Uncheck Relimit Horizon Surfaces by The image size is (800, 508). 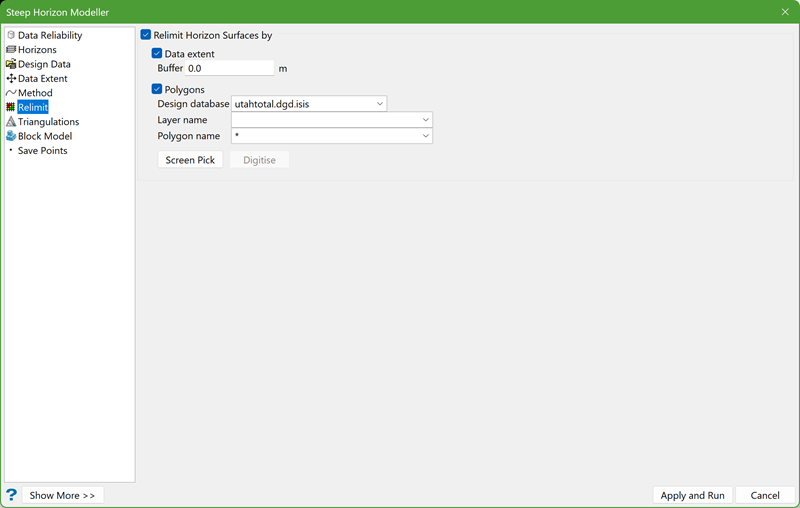[x=146, y=35]
